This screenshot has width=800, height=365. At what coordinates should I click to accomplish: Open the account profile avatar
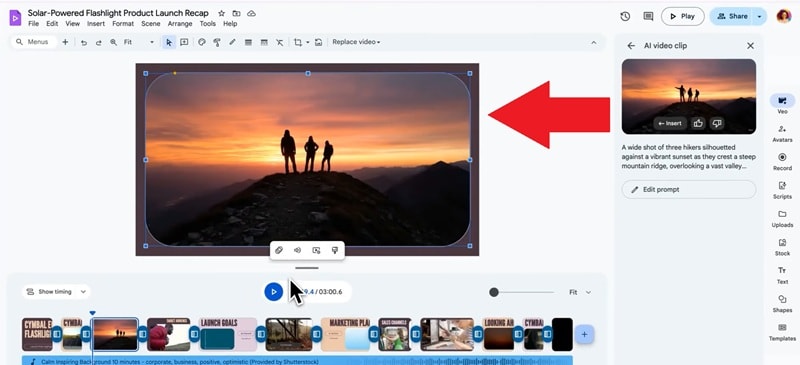[x=784, y=16]
